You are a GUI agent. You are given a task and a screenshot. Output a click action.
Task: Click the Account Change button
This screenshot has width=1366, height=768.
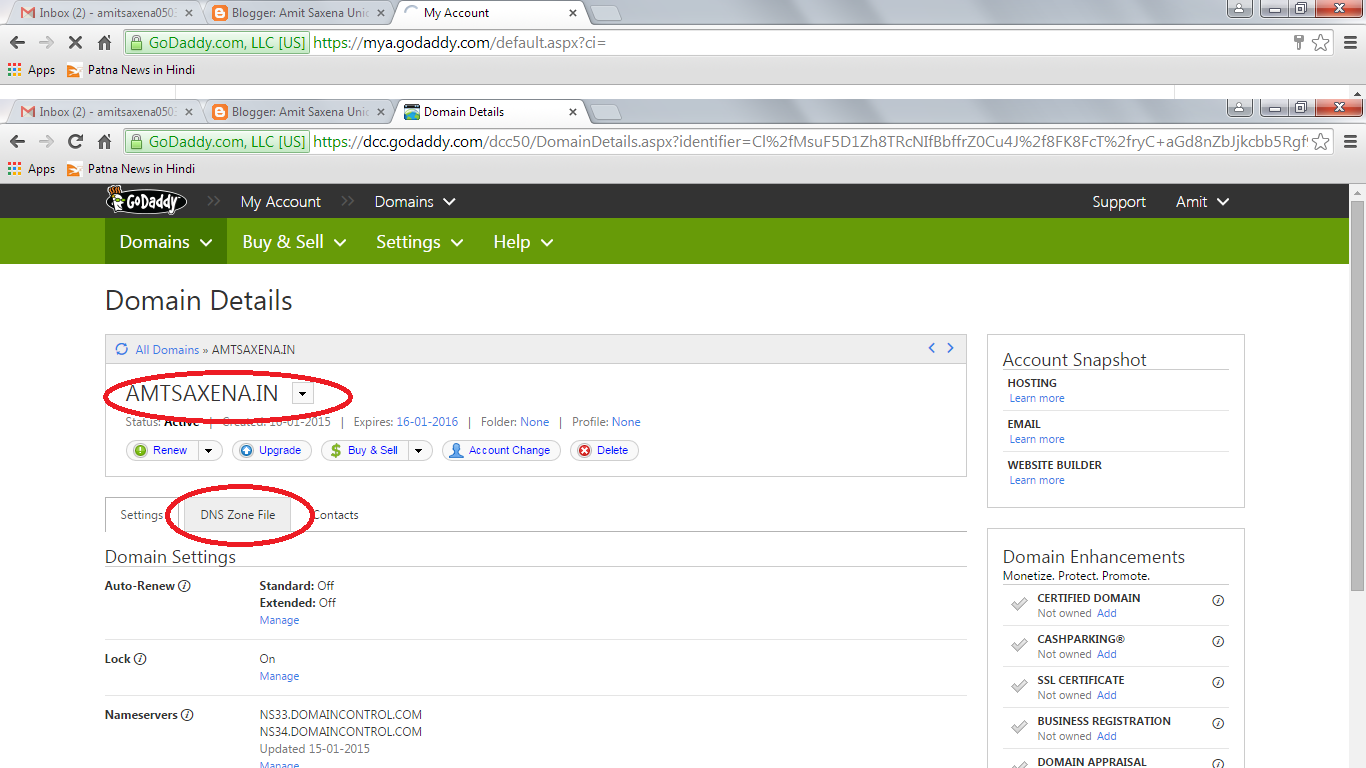pyautogui.click(x=501, y=451)
